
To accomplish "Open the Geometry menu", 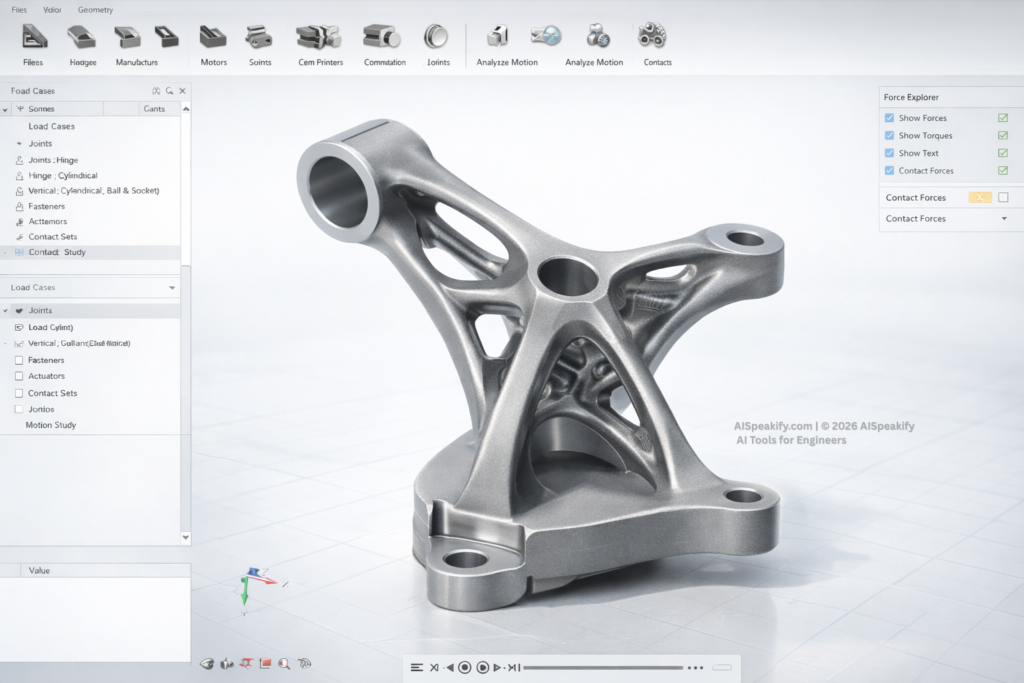I will point(95,9).
